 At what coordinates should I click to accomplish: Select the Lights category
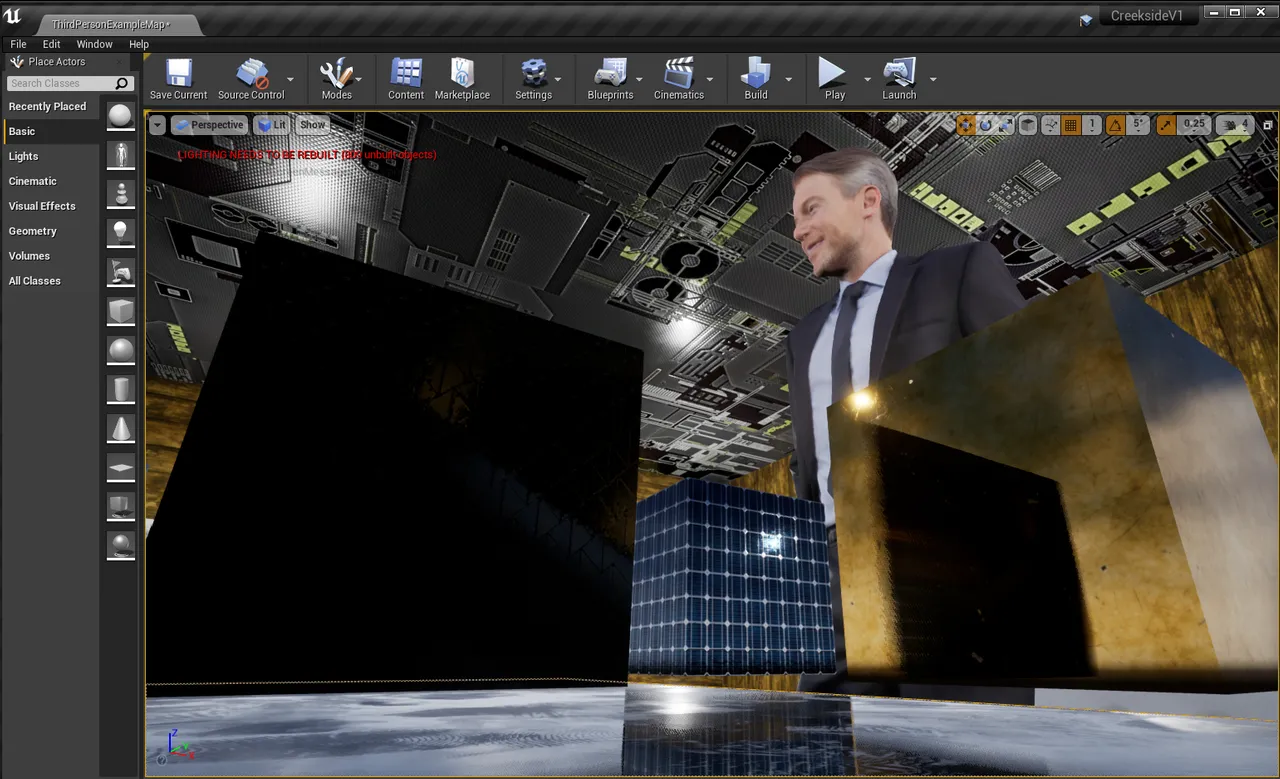pyautogui.click(x=24, y=156)
